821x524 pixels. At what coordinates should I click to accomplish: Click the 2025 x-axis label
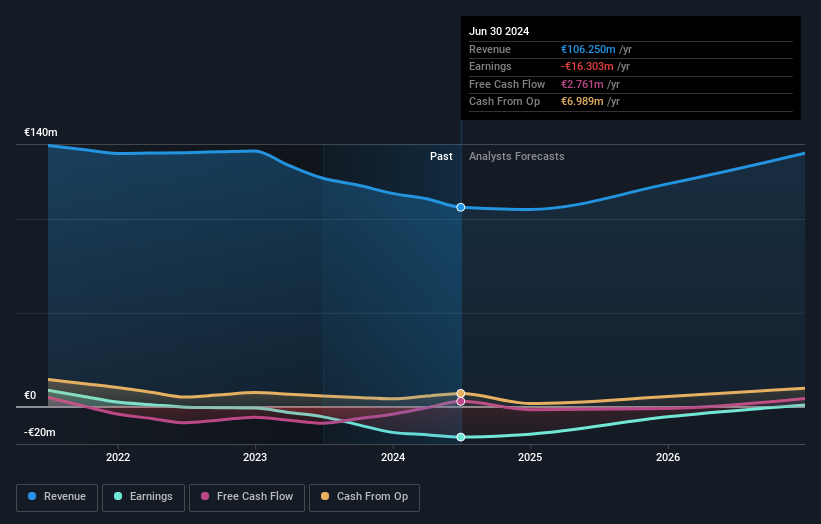click(x=530, y=457)
